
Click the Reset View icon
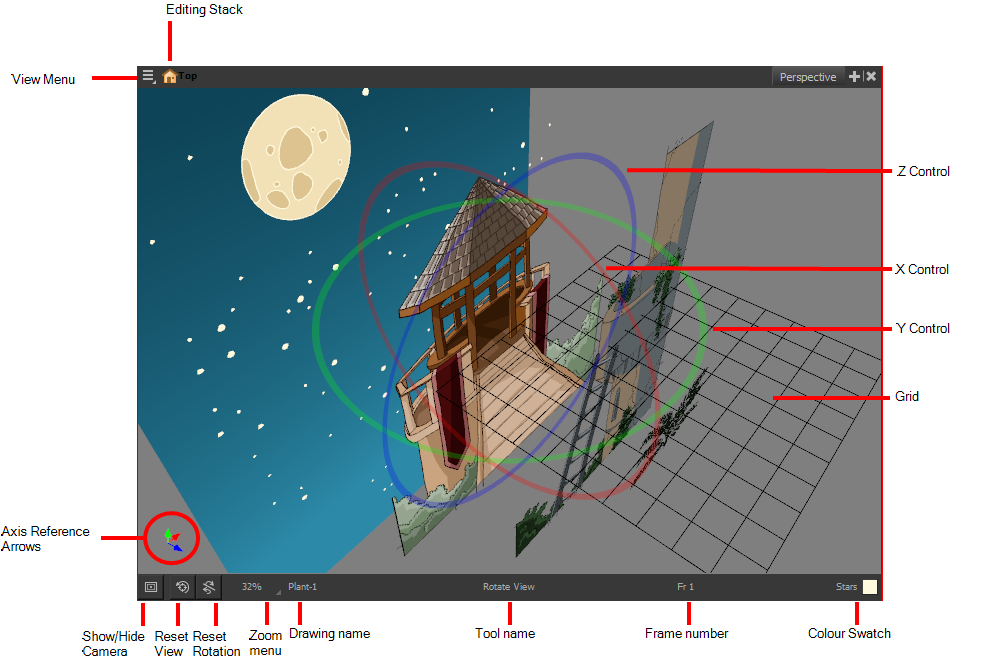tap(180, 587)
